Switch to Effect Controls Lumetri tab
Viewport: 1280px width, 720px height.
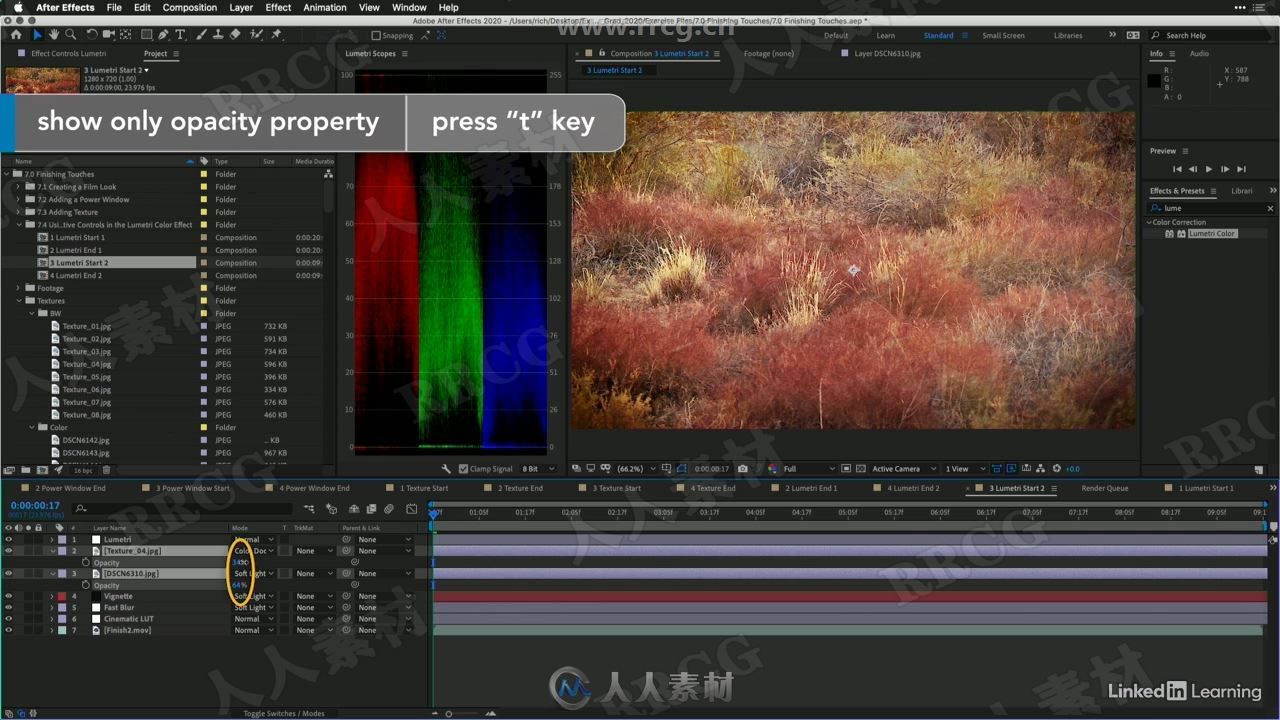(68, 54)
